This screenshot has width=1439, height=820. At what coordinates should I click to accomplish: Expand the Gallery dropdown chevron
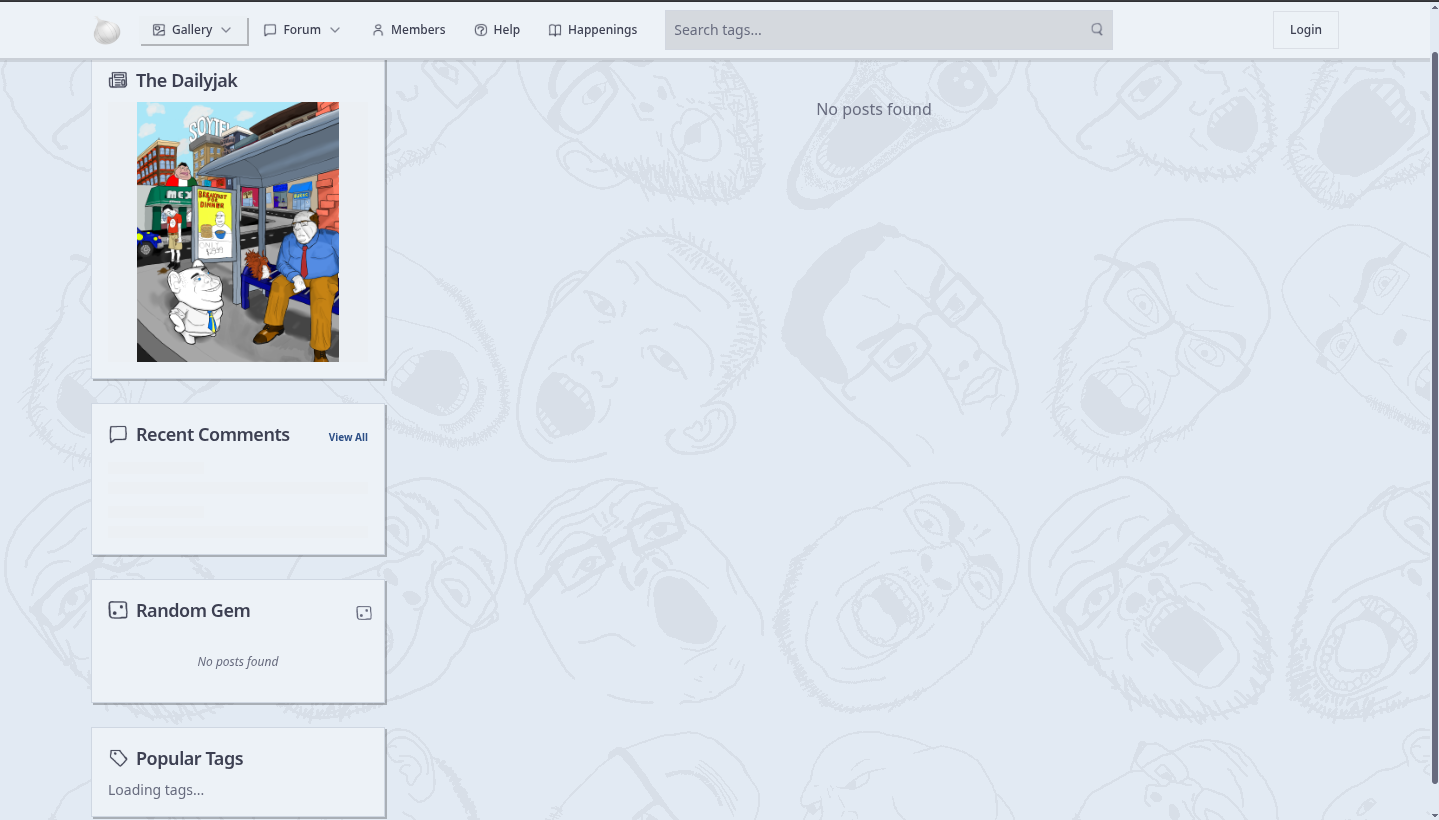tap(226, 30)
